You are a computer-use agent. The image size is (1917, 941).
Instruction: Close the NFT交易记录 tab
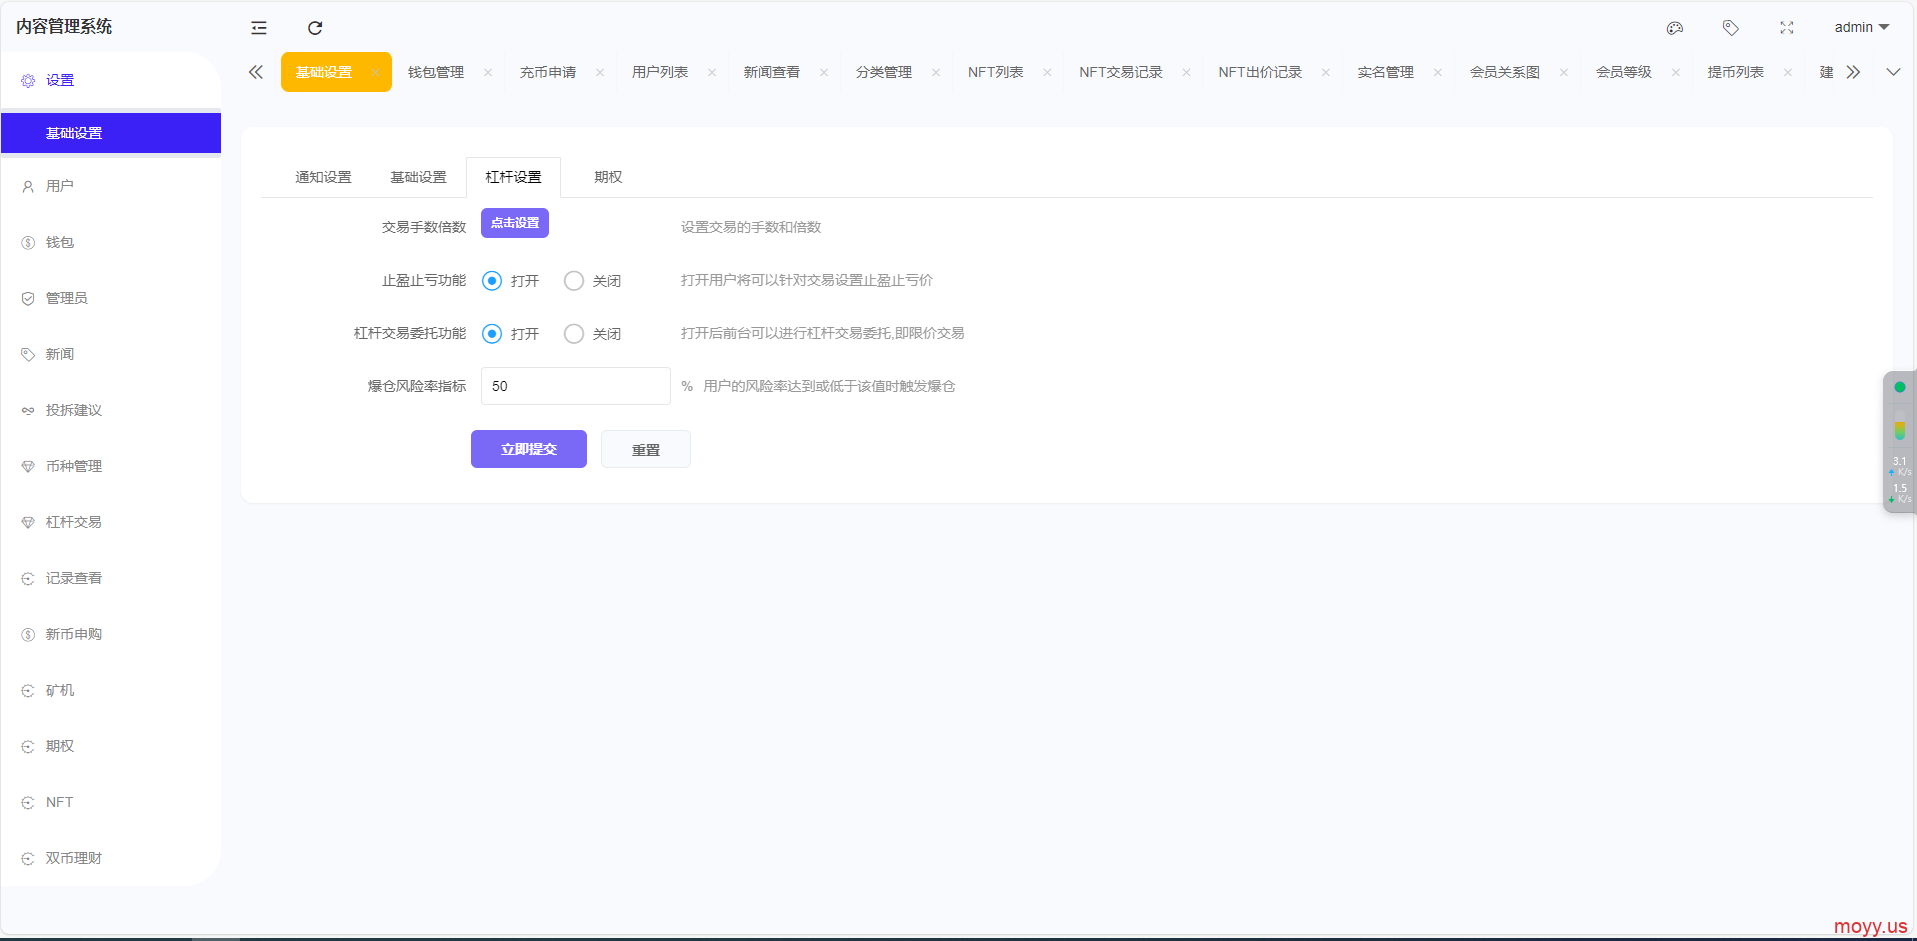[x=1187, y=72]
